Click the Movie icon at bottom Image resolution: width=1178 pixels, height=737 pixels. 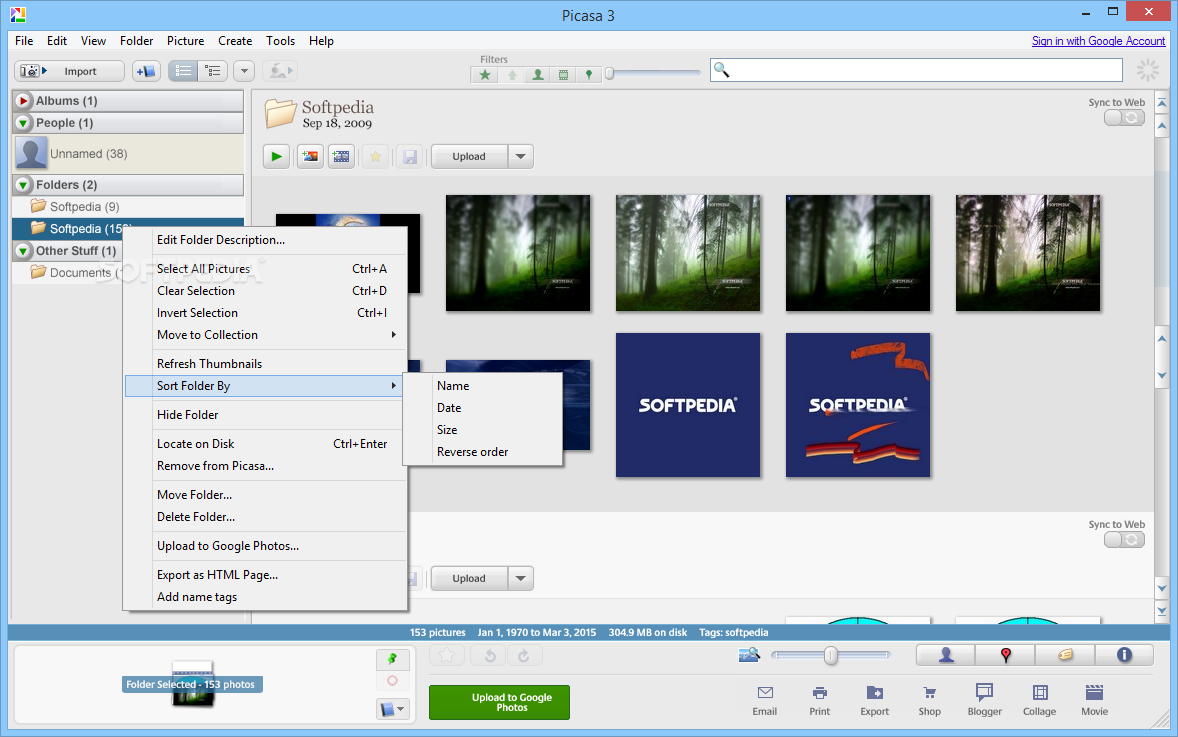pyautogui.click(x=1095, y=700)
